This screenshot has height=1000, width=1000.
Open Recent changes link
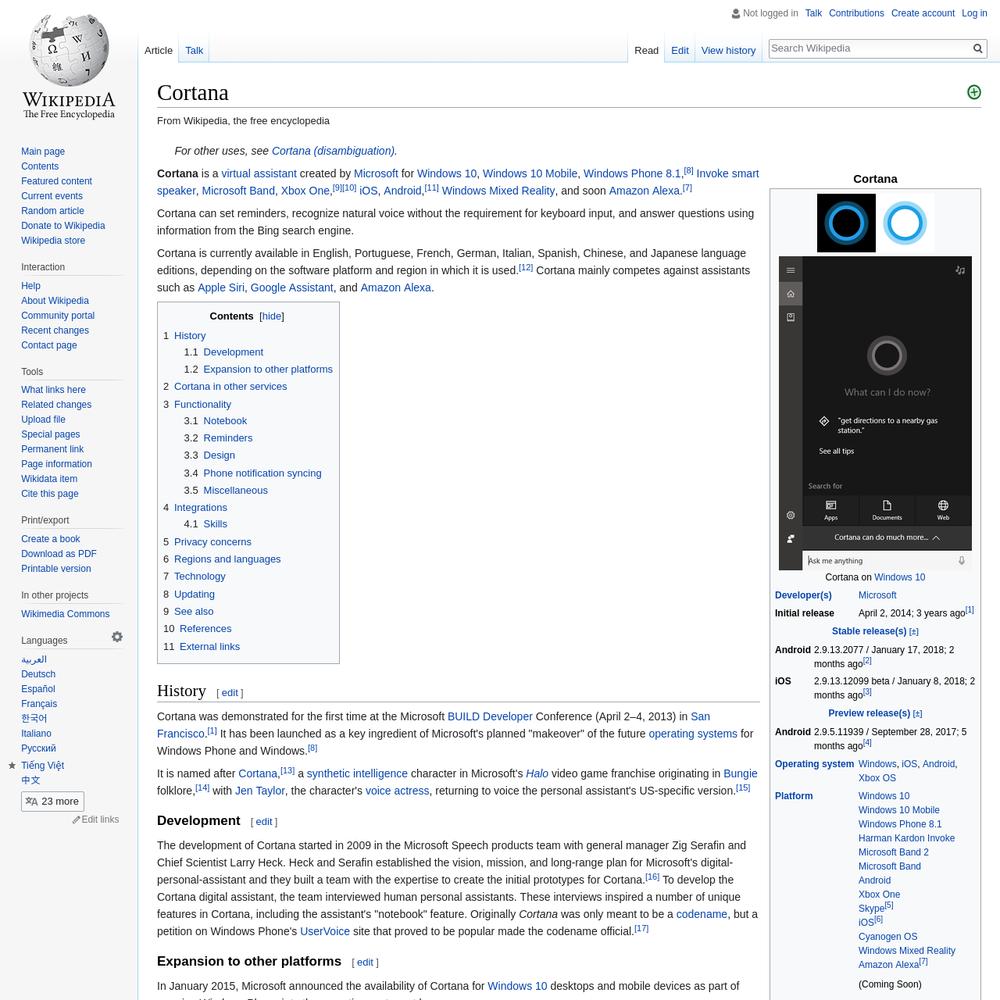[x=55, y=330]
